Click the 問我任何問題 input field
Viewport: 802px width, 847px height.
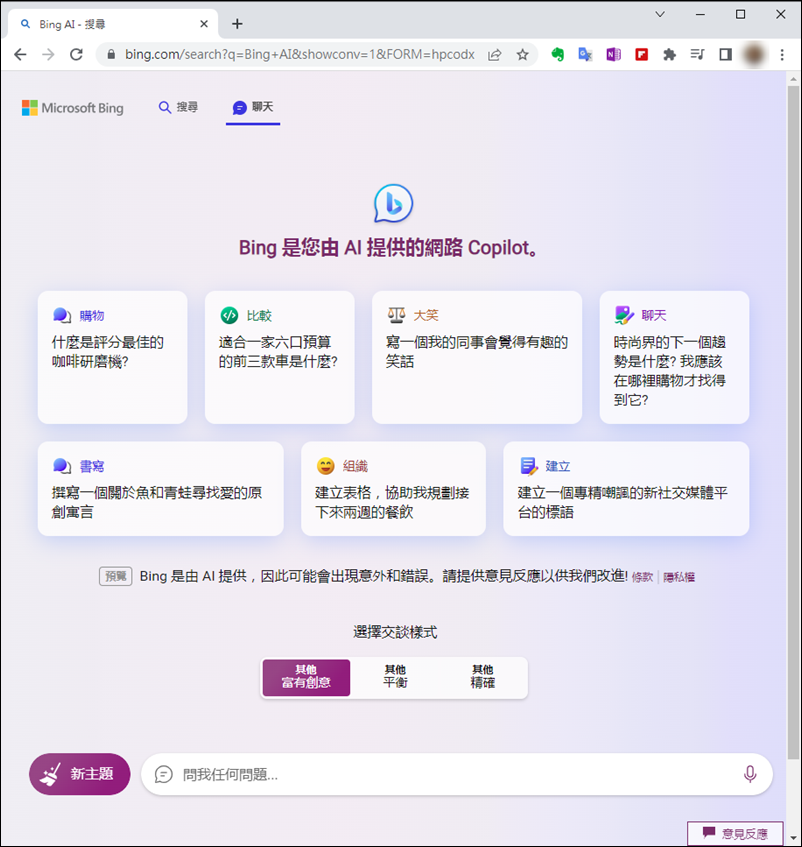pyautogui.click(x=456, y=774)
